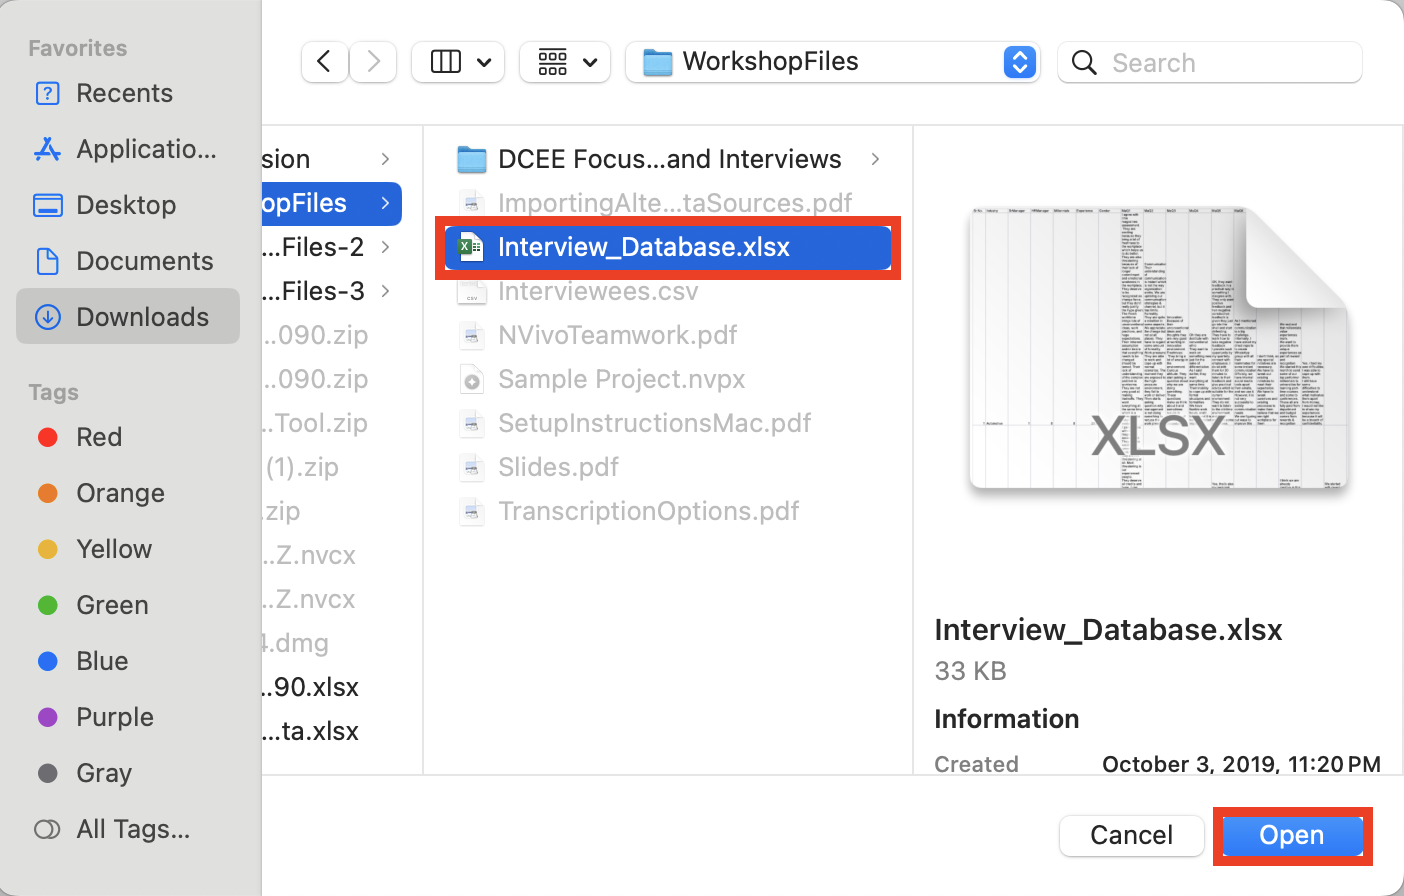Viewport: 1404px width, 896px height.
Task: Select TranscriptionOptions.pdf file
Action: pos(667,511)
